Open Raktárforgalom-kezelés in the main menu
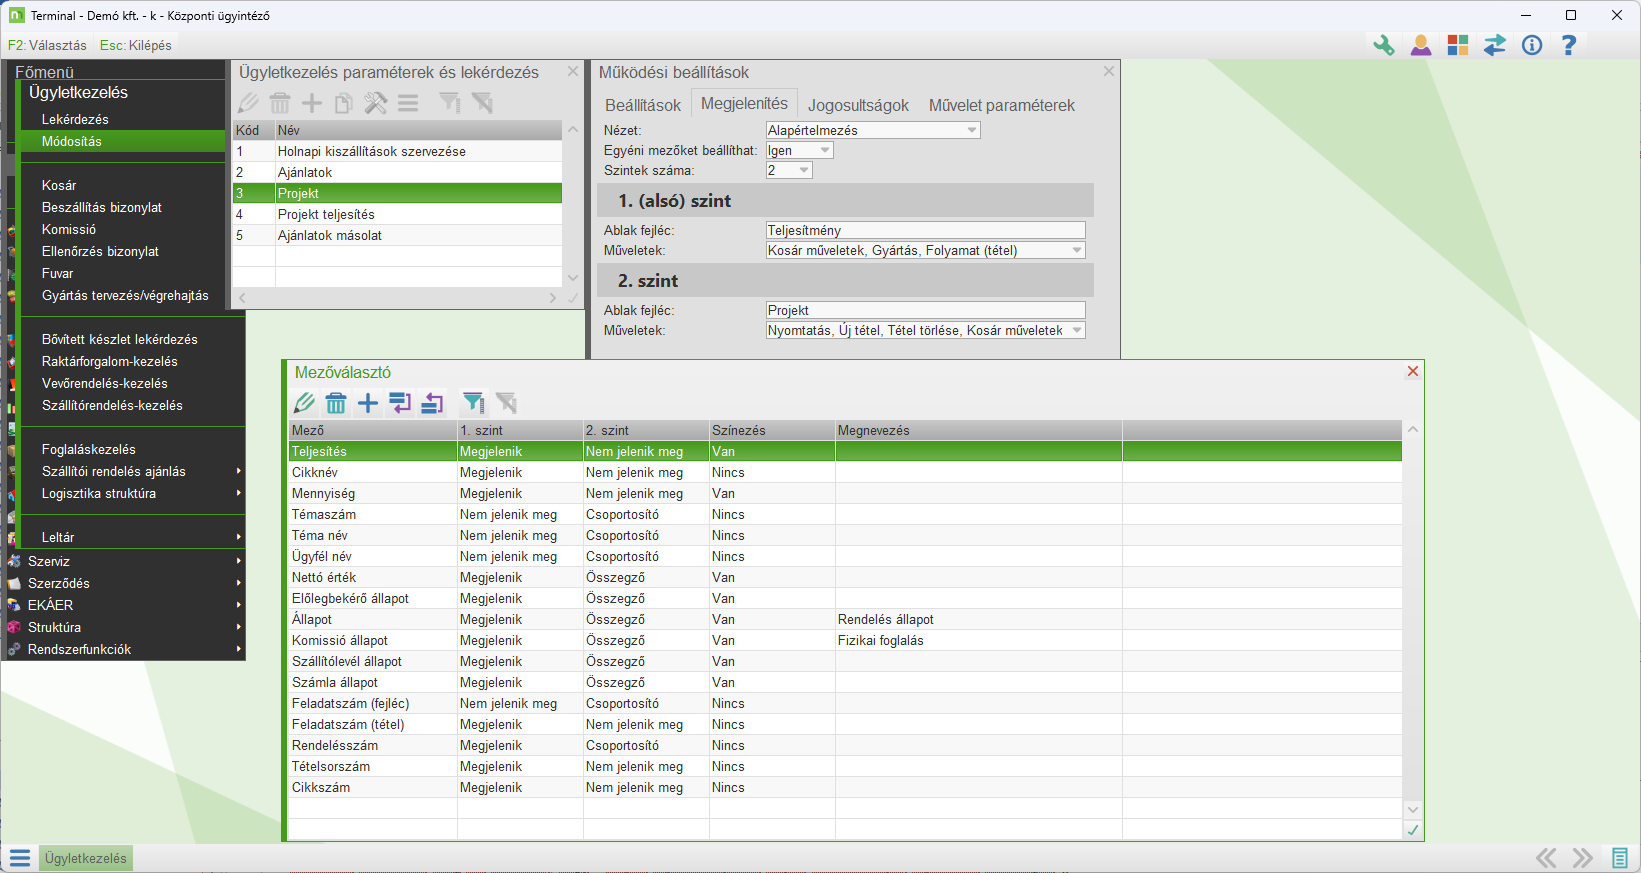The width and height of the screenshot is (1641, 873). [110, 361]
